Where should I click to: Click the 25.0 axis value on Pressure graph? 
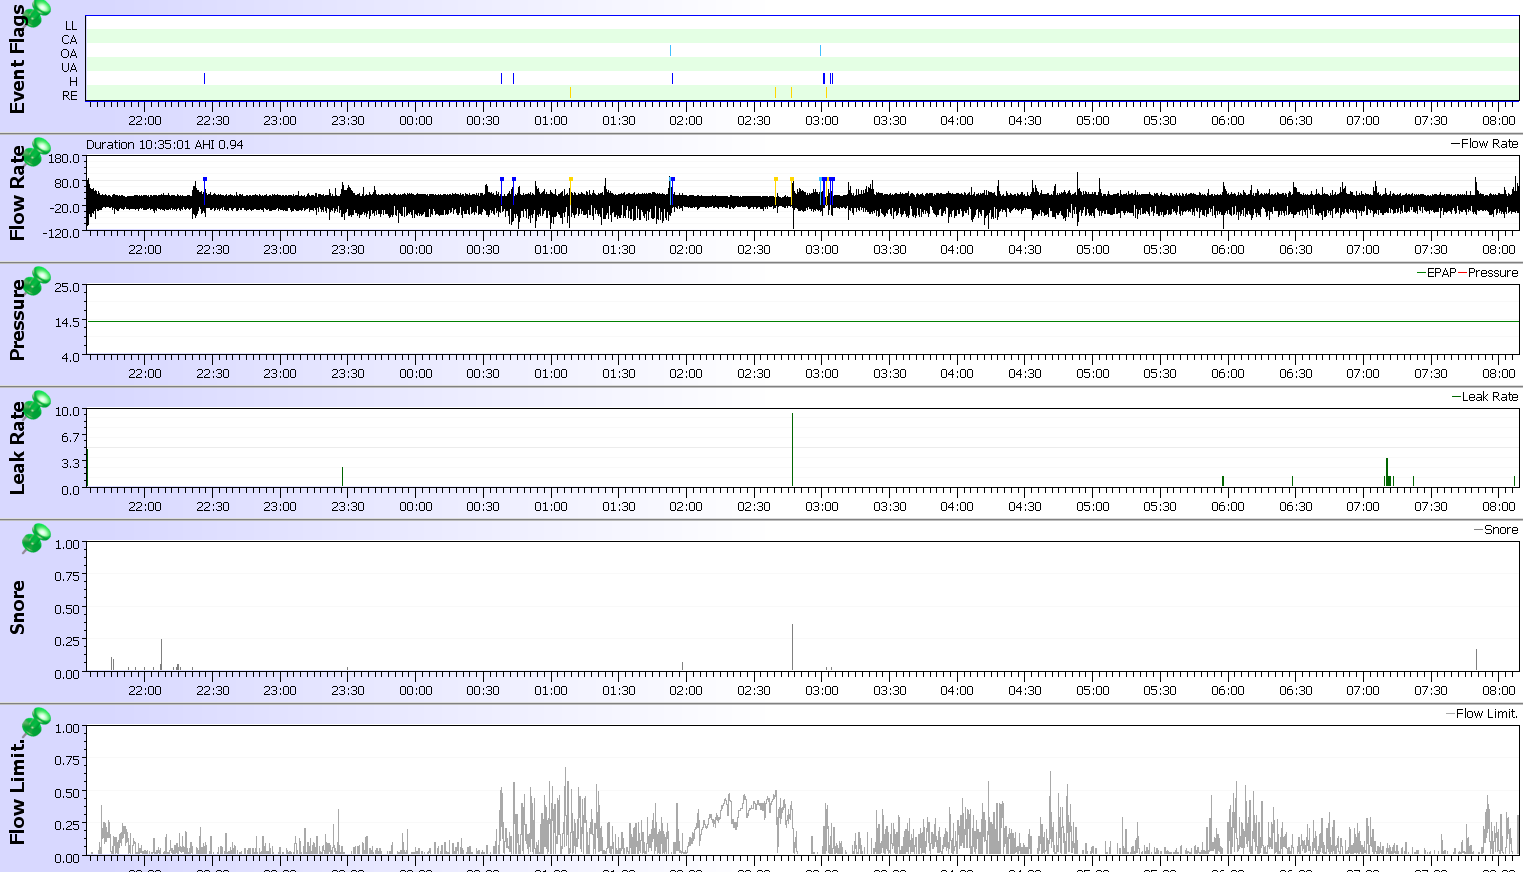(x=68, y=288)
